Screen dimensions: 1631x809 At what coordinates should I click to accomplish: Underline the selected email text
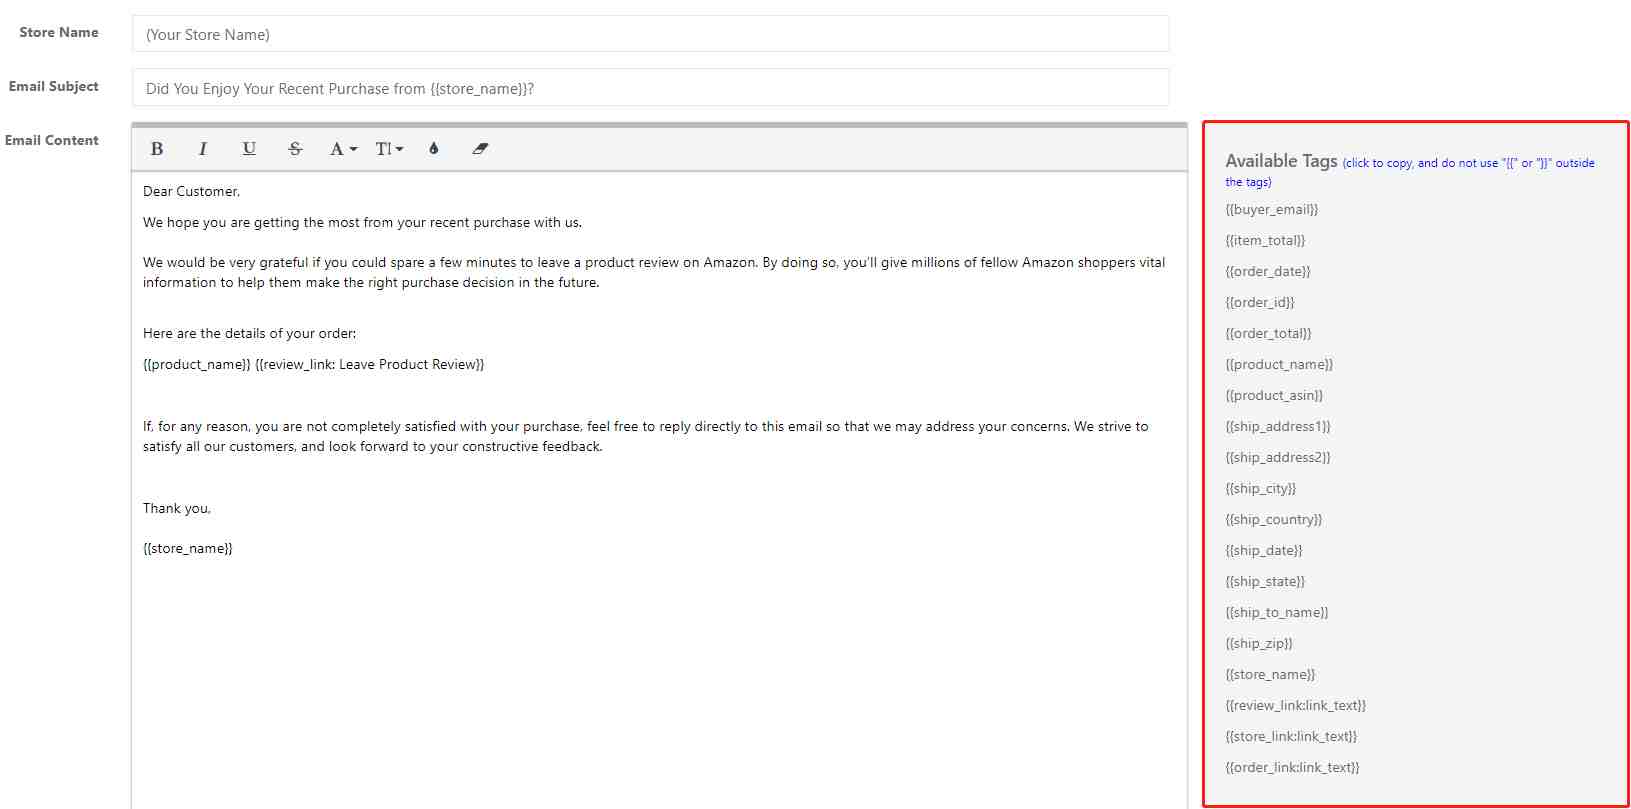(249, 149)
